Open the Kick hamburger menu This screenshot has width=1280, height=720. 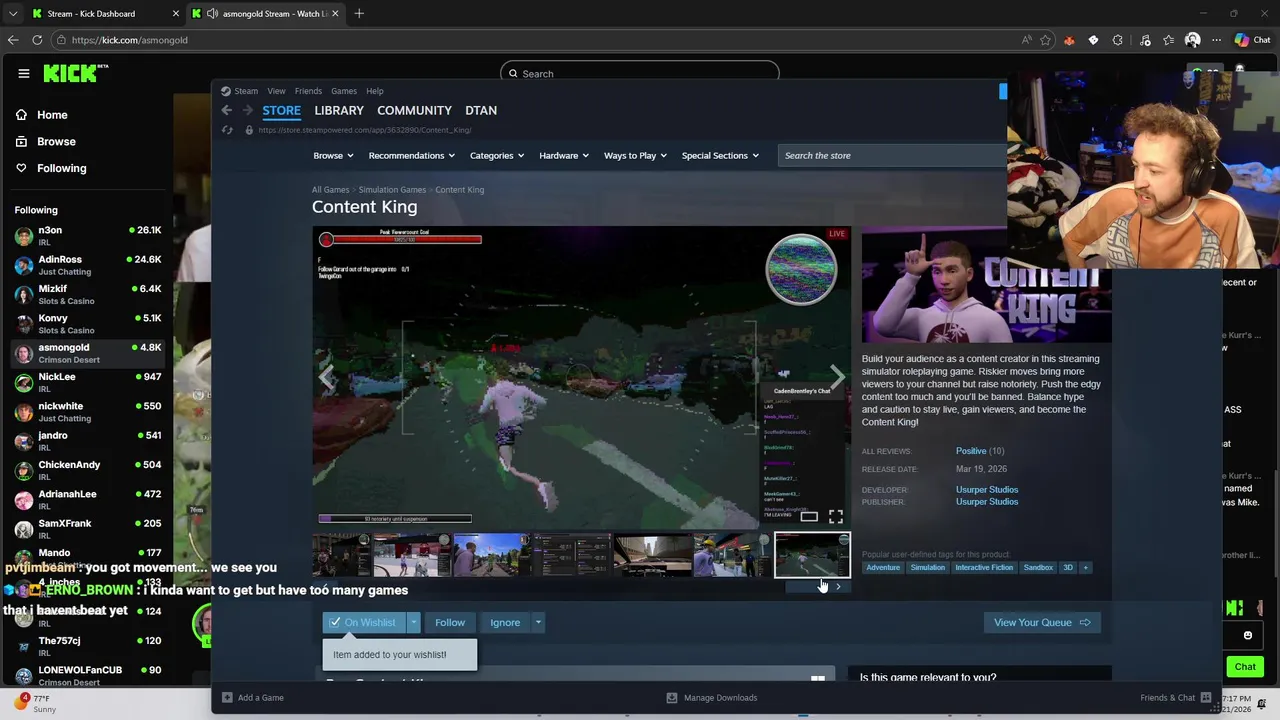pos(23,73)
